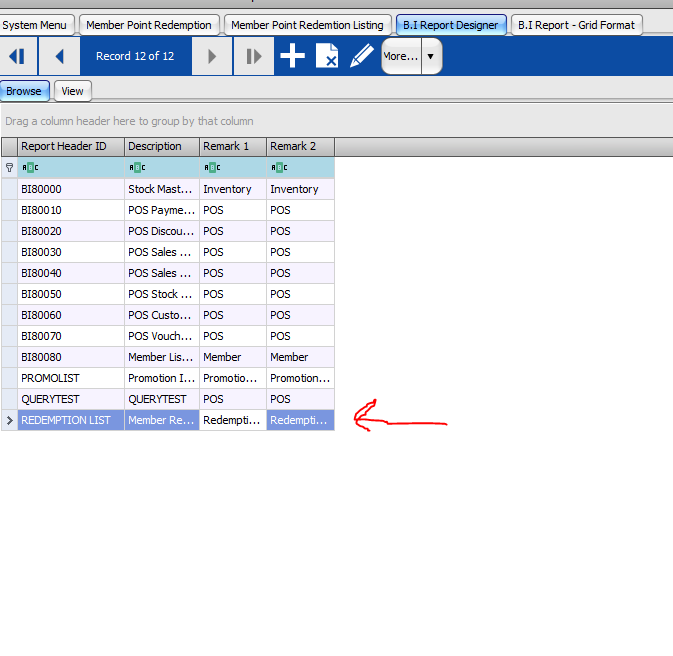Select the PROMOLIST row
The height and width of the screenshot is (656, 673).
click(x=71, y=378)
